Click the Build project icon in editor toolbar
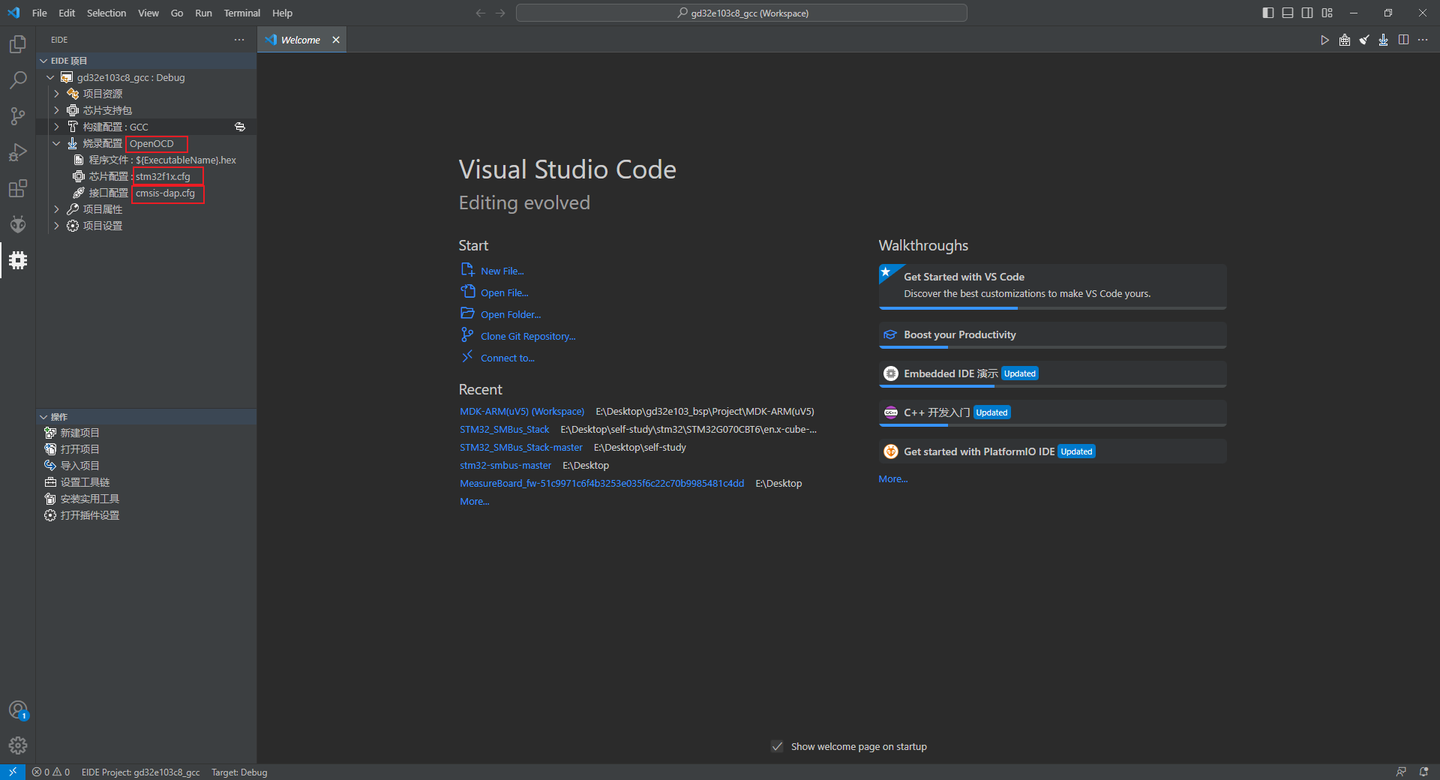Image resolution: width=1440 pixels, height=780 pixels. [1325, 39]
